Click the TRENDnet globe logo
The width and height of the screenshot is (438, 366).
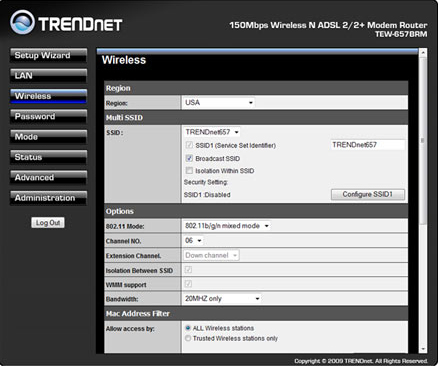tap(22, 22)
